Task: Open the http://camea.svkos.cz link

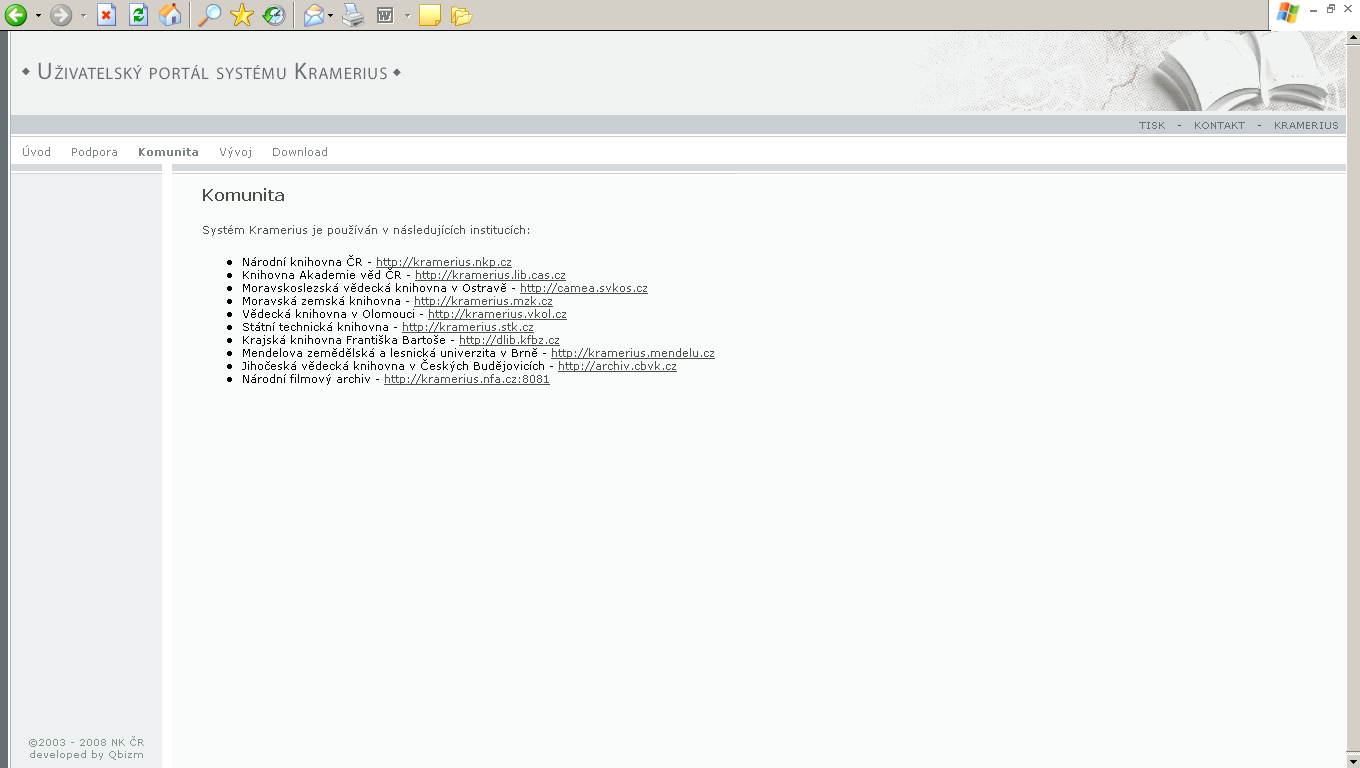Action: [x=584, y=288]
